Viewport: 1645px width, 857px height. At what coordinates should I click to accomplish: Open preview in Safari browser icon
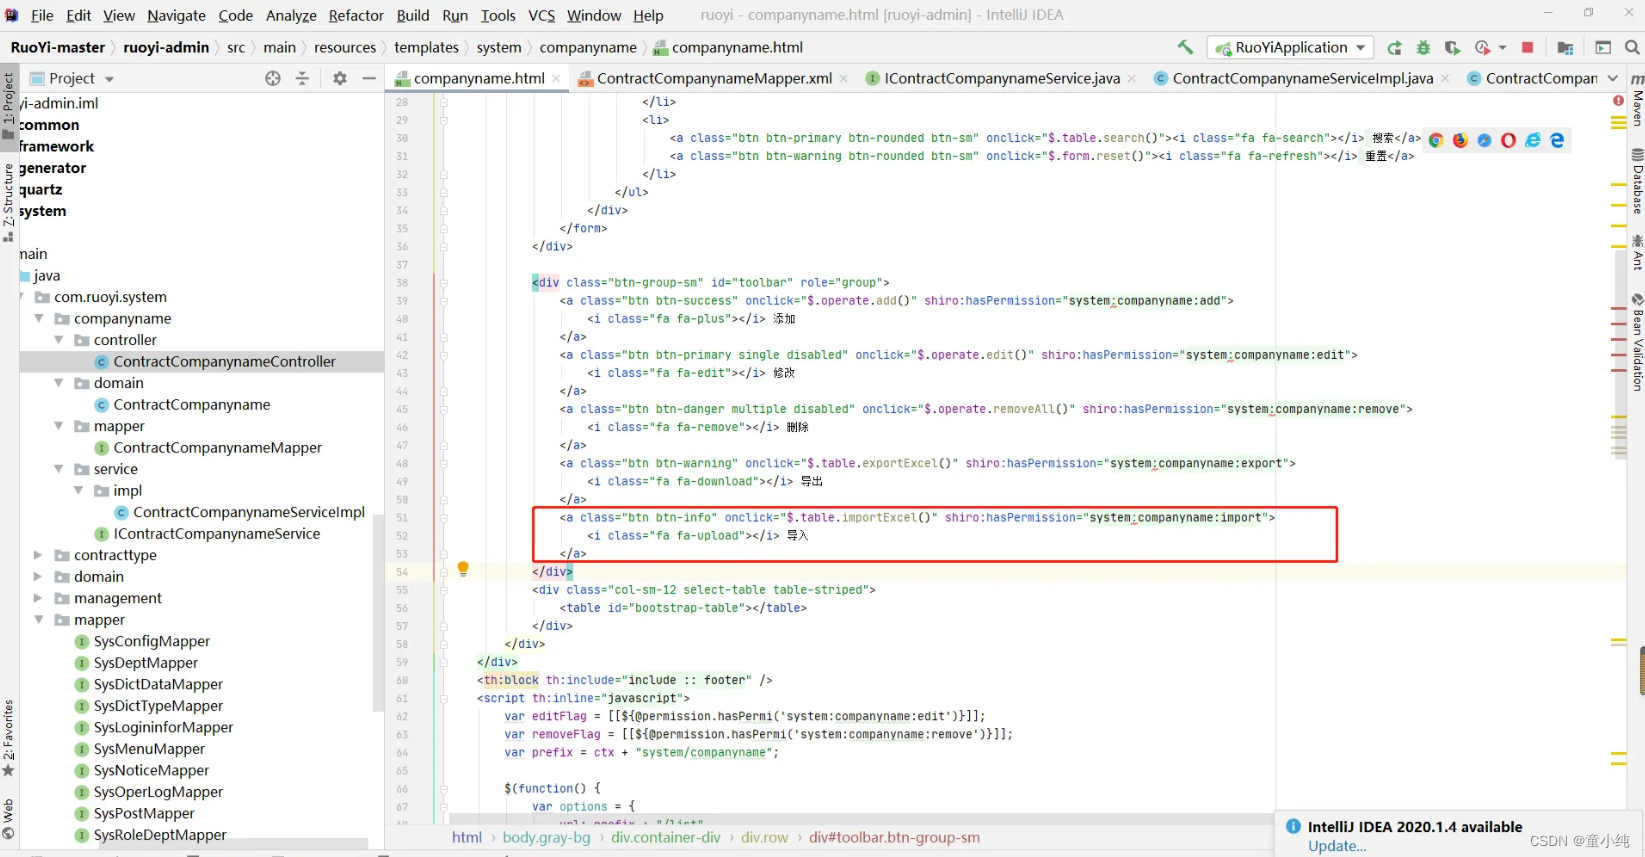coord(1484,140)
